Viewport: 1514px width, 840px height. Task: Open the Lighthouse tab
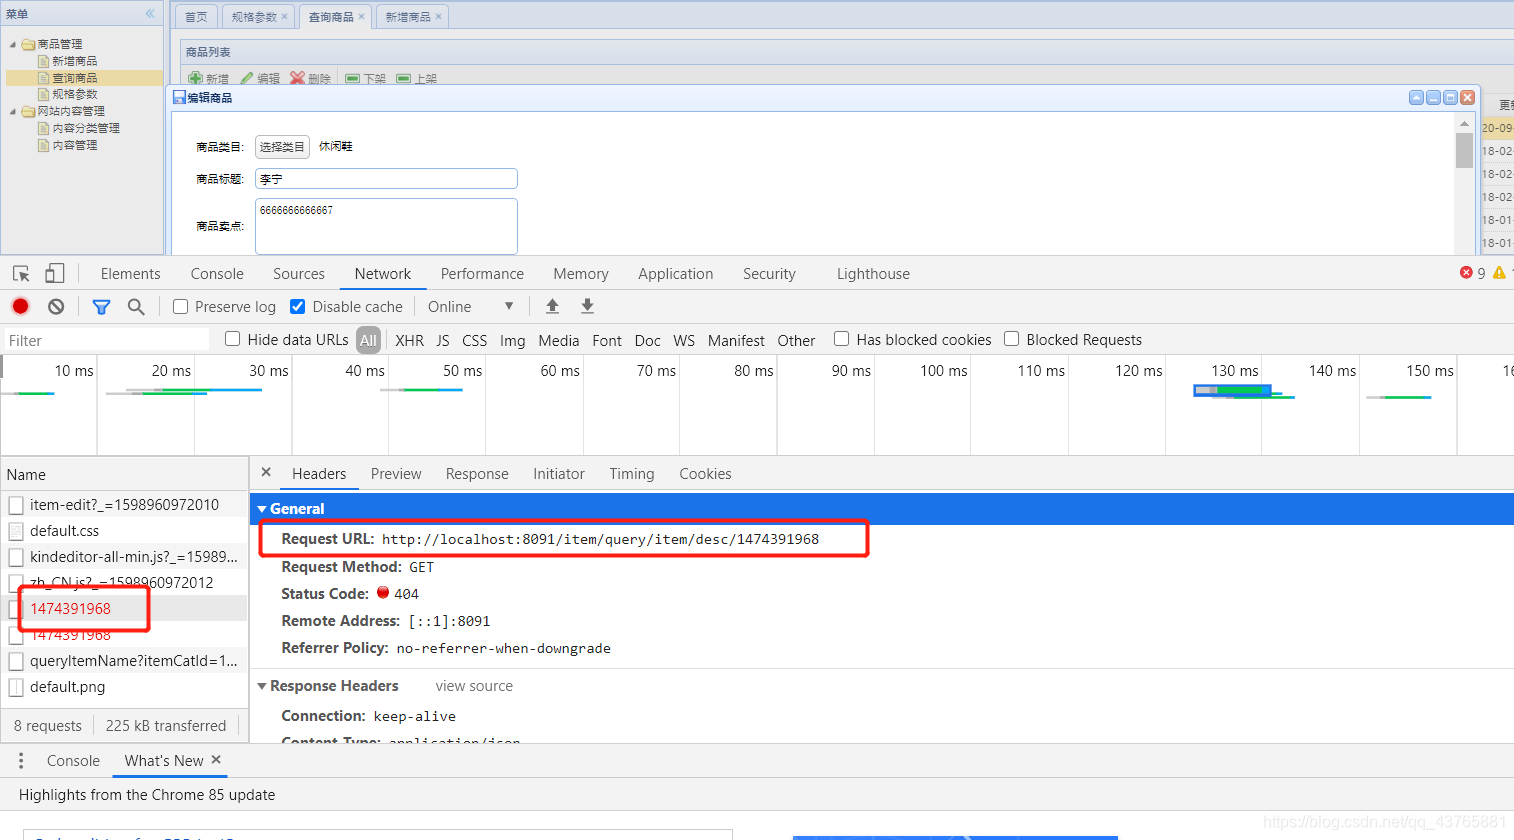[x=873, y=274]
